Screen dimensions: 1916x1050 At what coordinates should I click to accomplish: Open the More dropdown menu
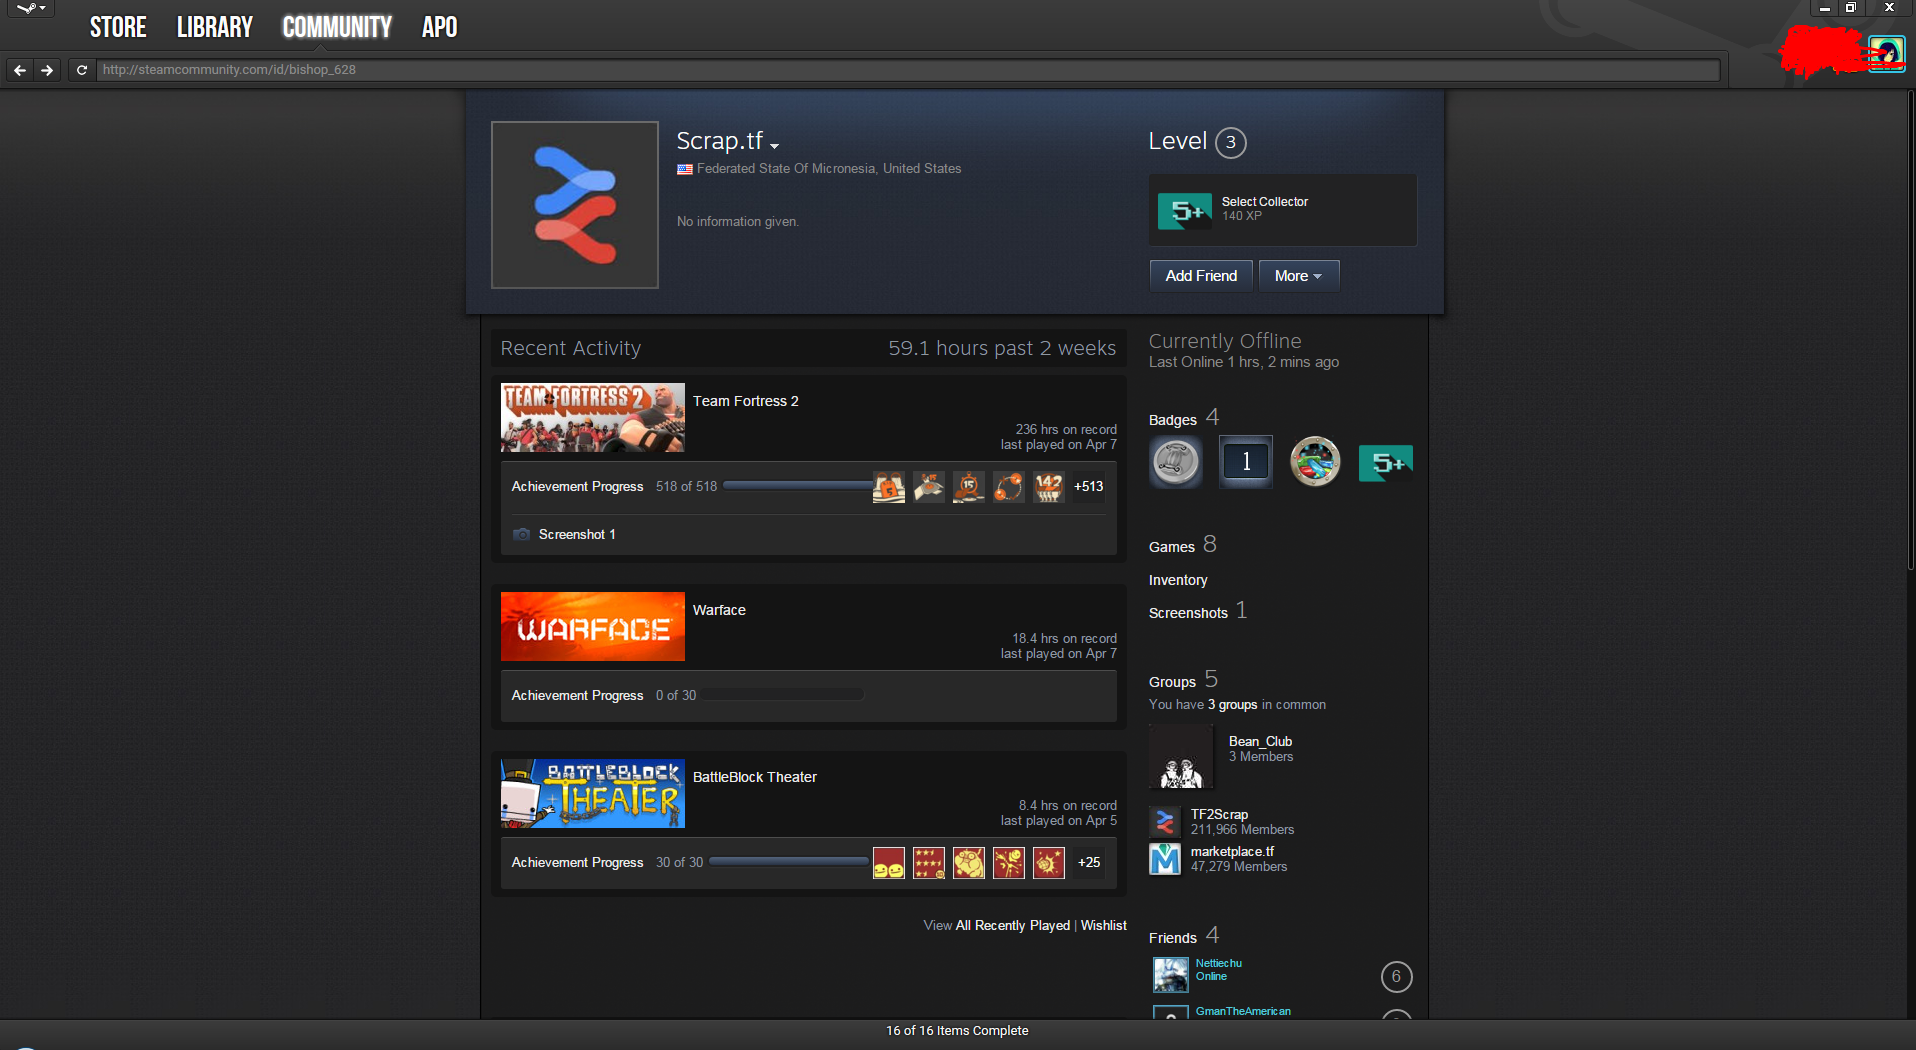pyautogui.click(x=1298, y=276)
